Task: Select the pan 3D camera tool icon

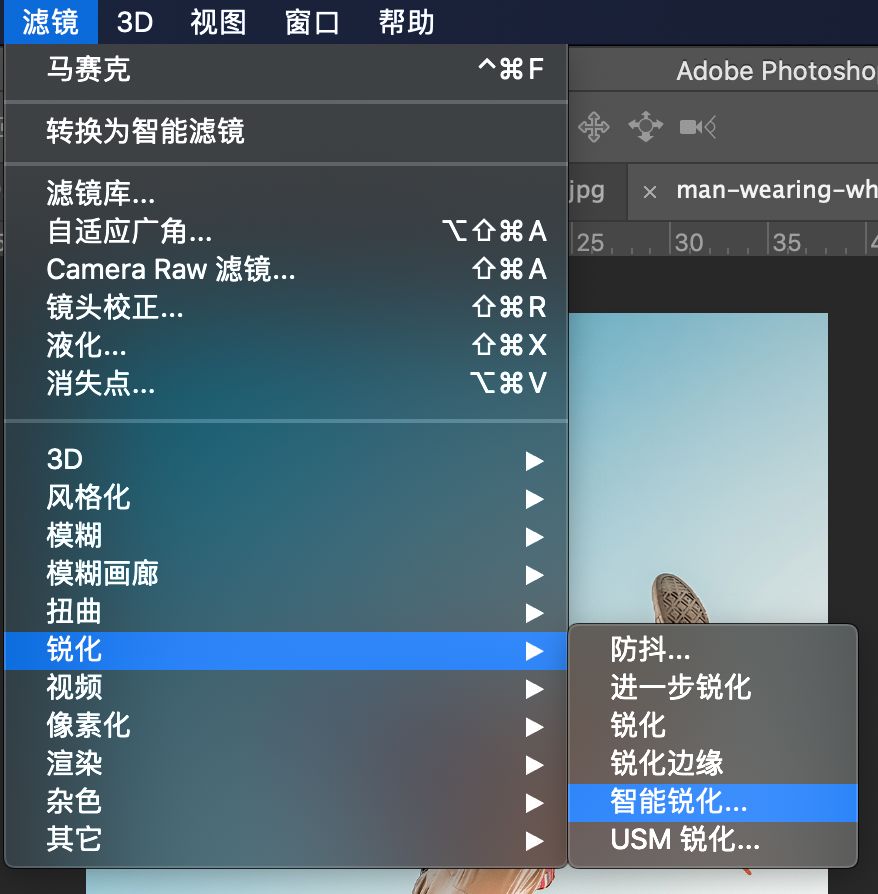Action: [595, 126]
